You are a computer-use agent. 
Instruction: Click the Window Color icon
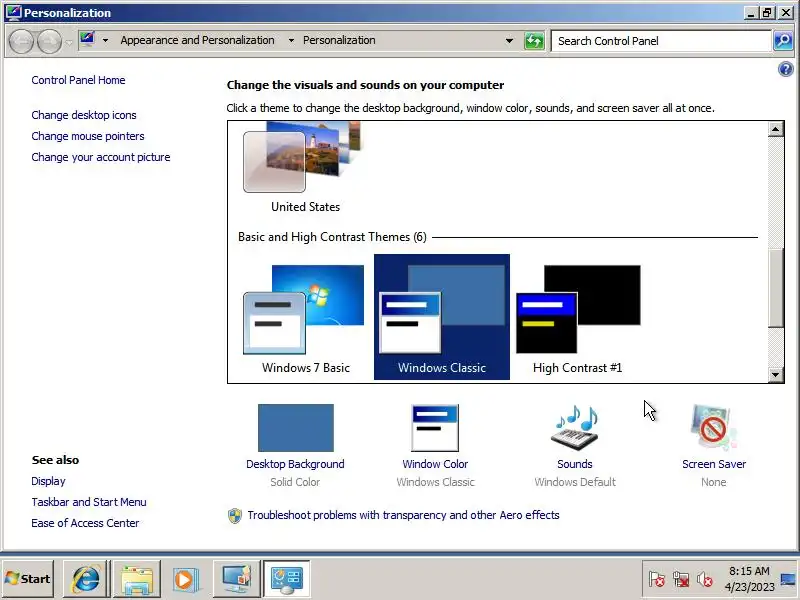(435, 428)
